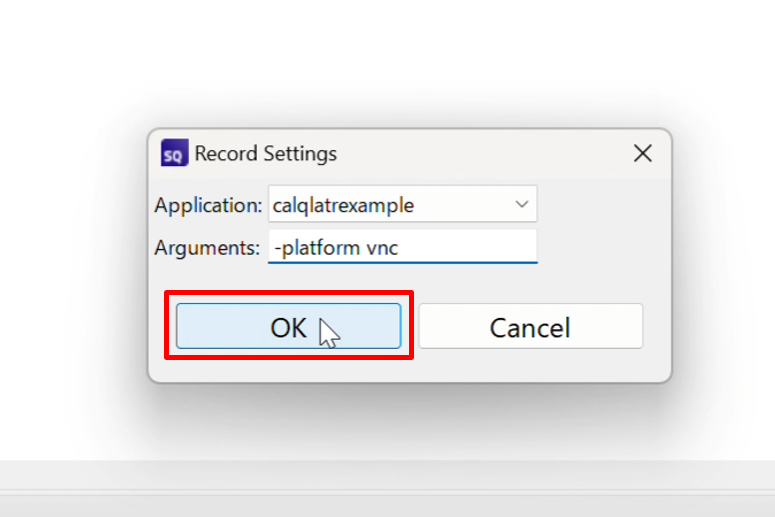Click the calqlatrexample text in the combo box

click(x=343, y=206)
